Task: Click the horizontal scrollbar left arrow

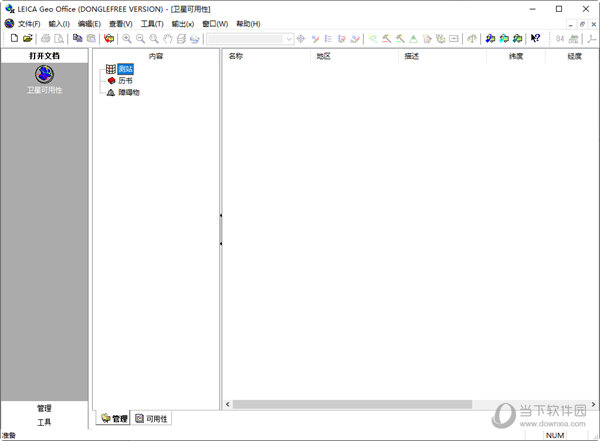Action: tap(228, 404)
